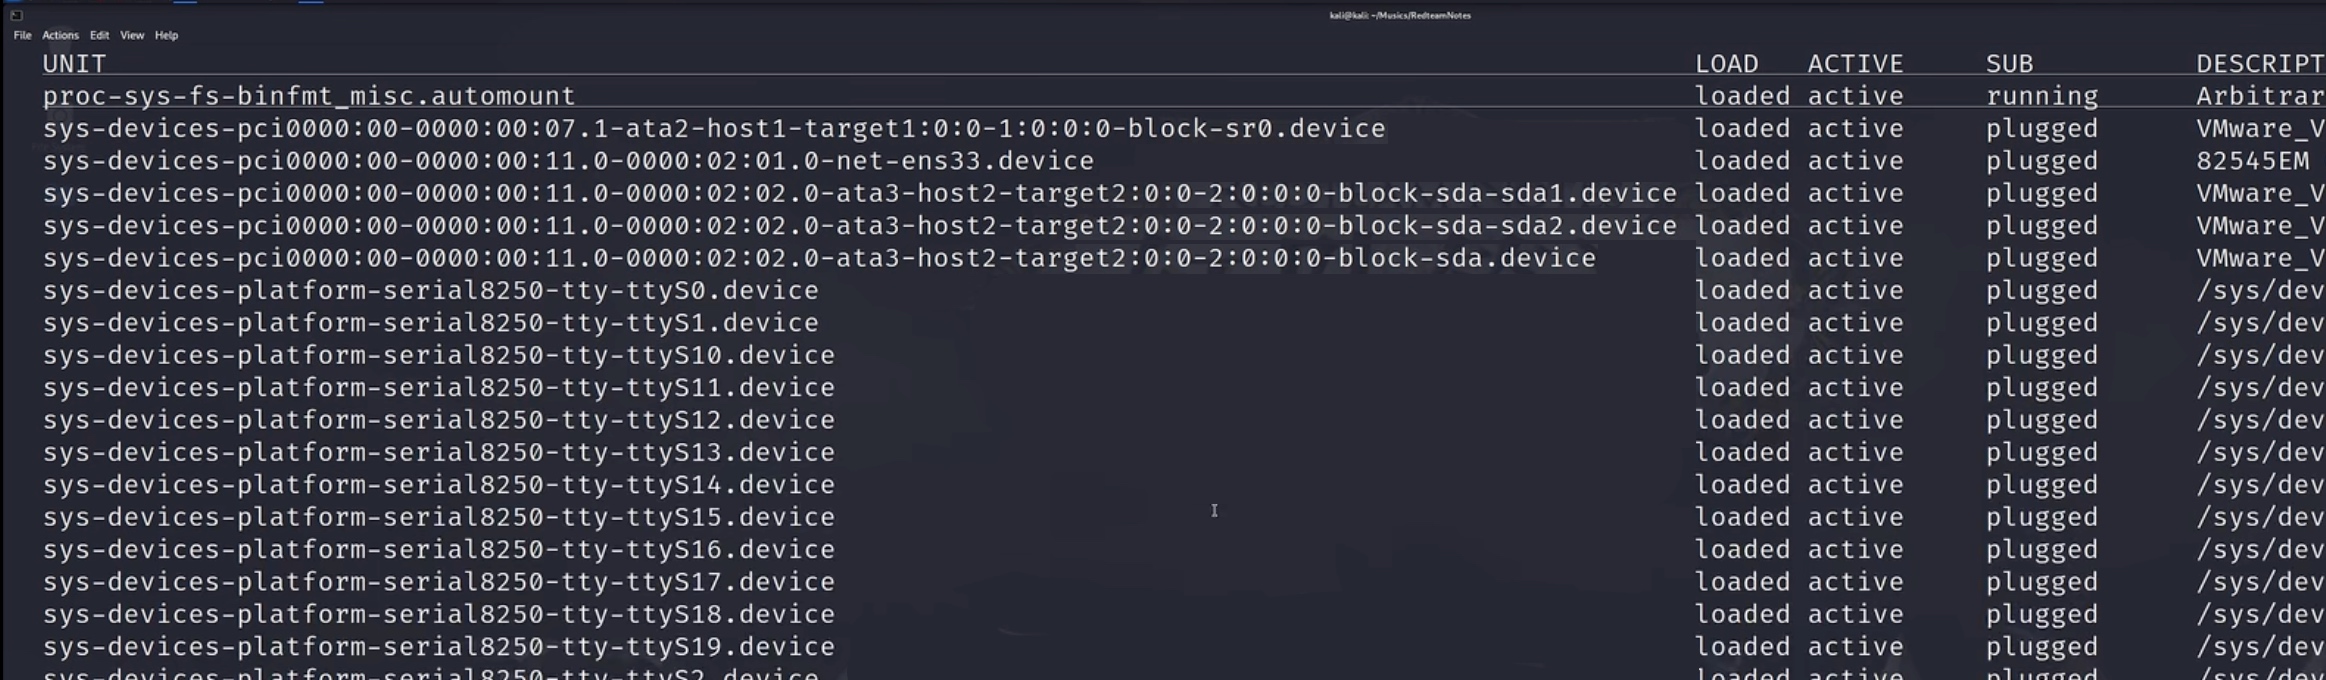Open the Edit menu
The image size is (2326, 680).
point(99,35)
